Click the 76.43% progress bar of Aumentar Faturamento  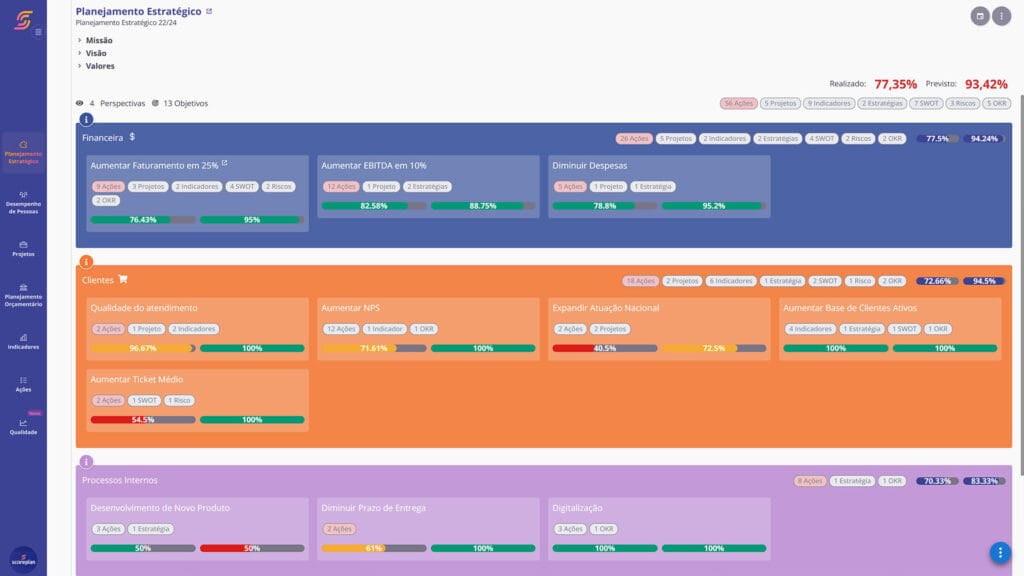pyautogui.click(x=143, y=220)
